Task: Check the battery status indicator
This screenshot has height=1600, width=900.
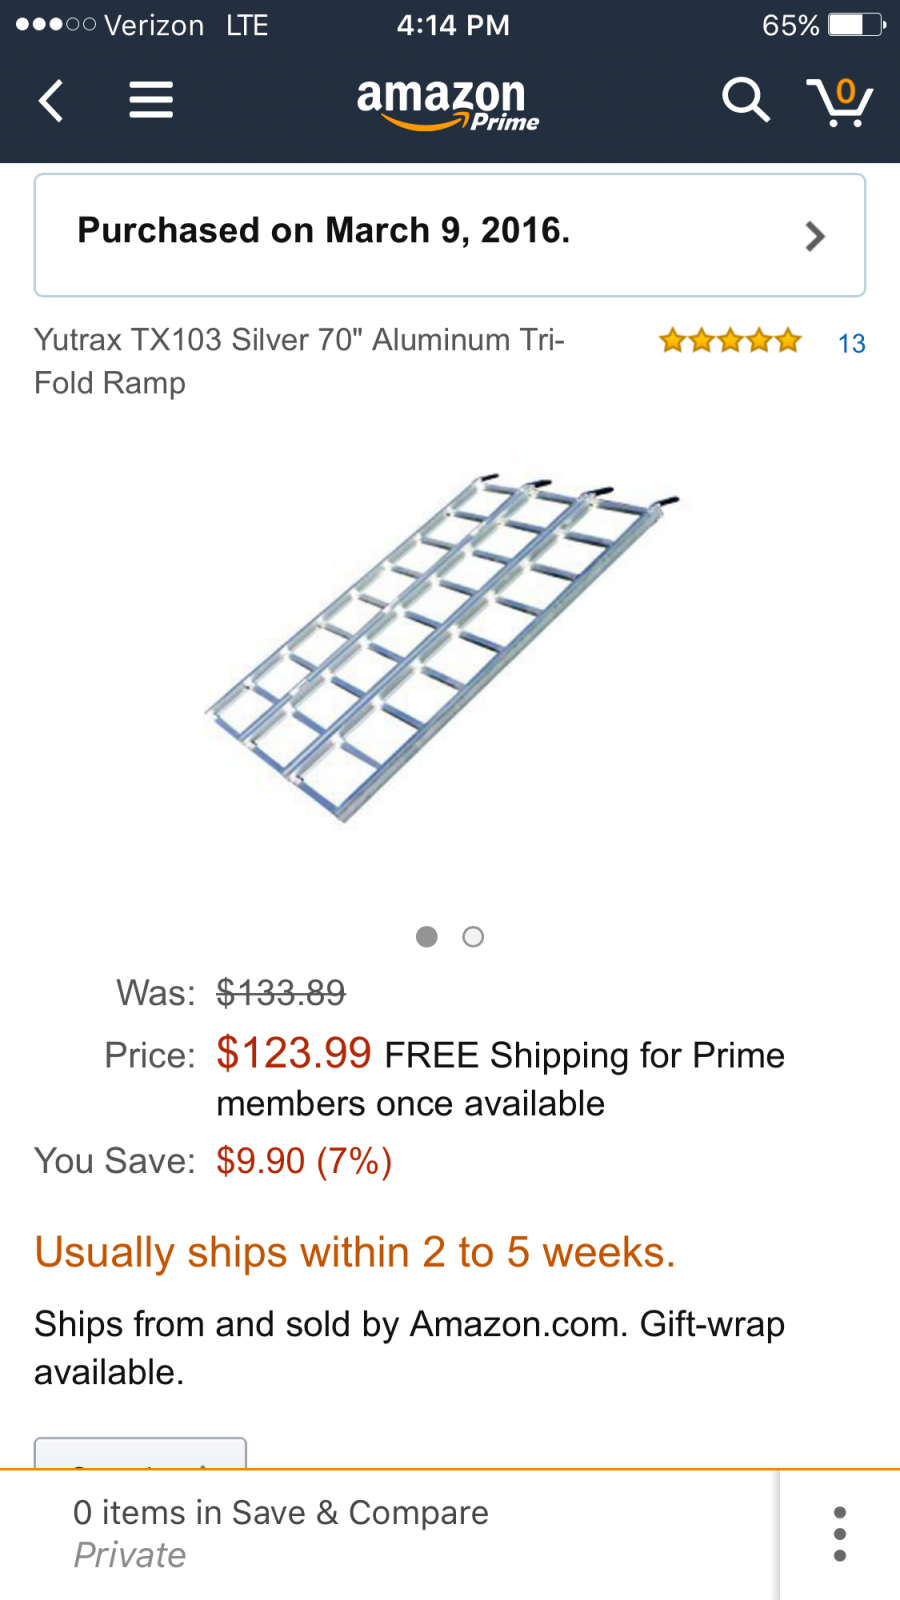Action: pyautogui.click(x=857, y=24)
